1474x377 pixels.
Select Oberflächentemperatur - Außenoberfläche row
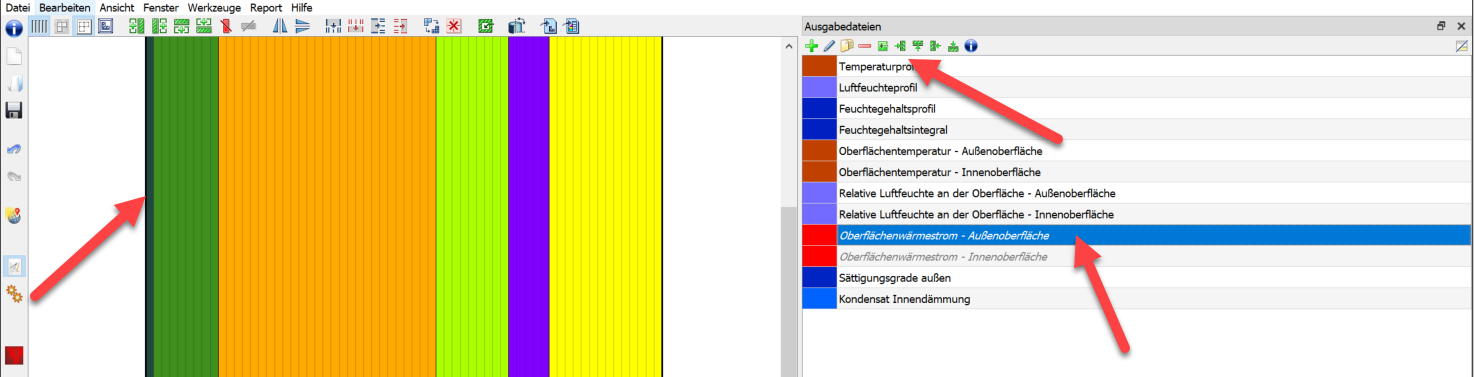[1136, 151]
